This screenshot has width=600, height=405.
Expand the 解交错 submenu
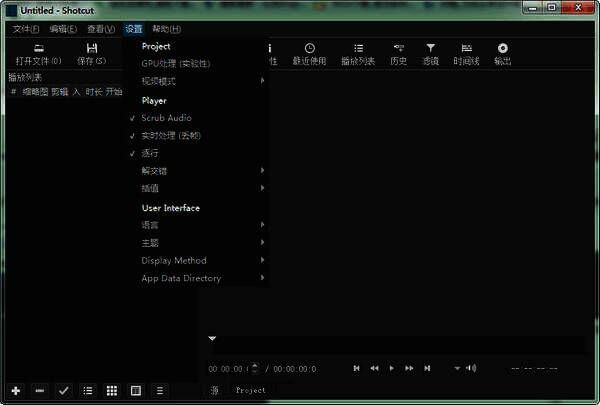[197, 171]
